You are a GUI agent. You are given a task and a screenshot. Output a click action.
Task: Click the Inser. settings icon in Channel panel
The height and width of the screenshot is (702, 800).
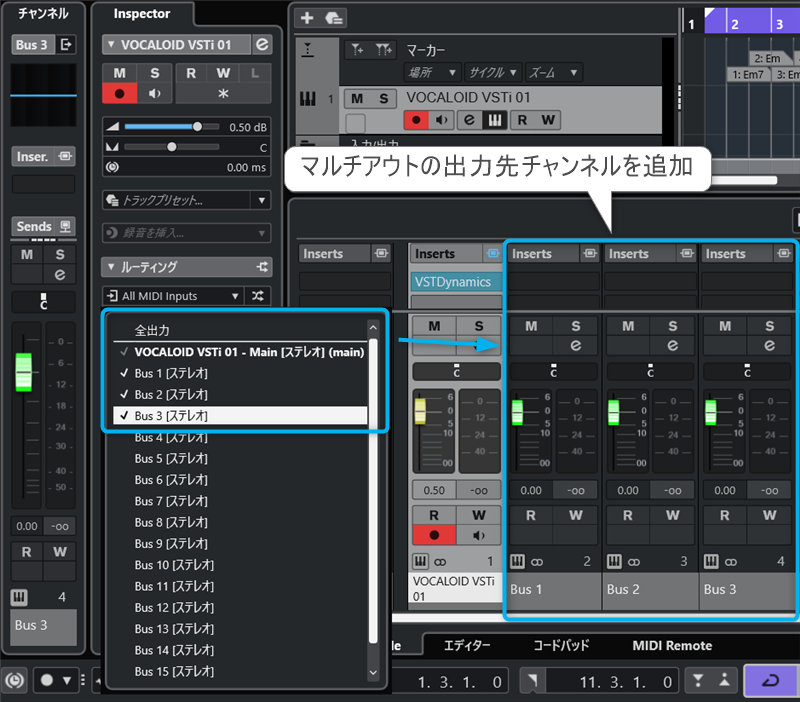pyautogui.click(x=65, y=156)
